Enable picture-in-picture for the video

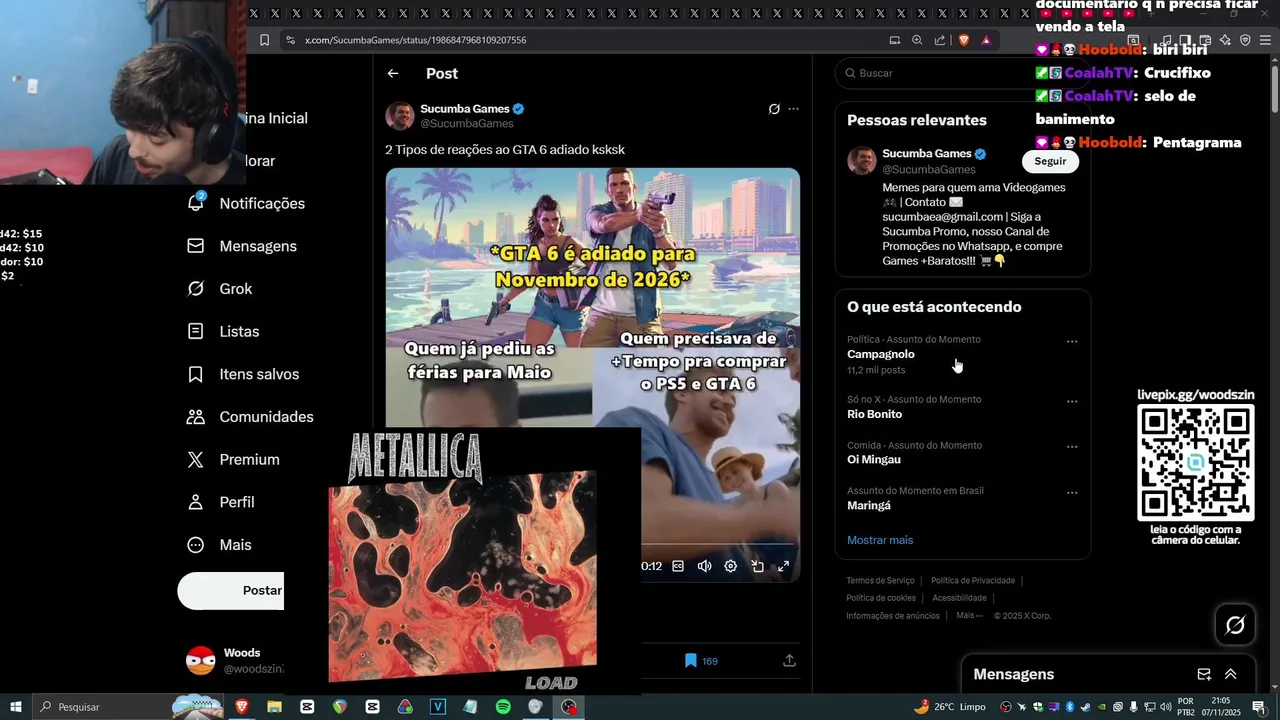tap(758, 566)
